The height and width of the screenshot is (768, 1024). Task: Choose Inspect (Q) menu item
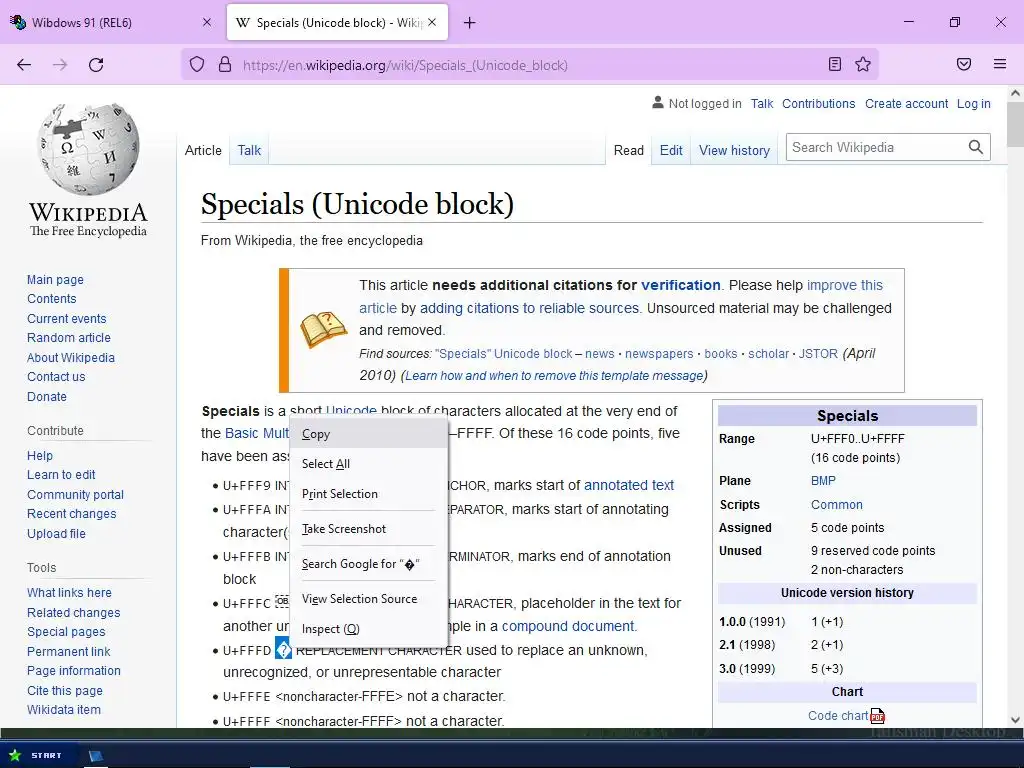[x=368, y=629]
